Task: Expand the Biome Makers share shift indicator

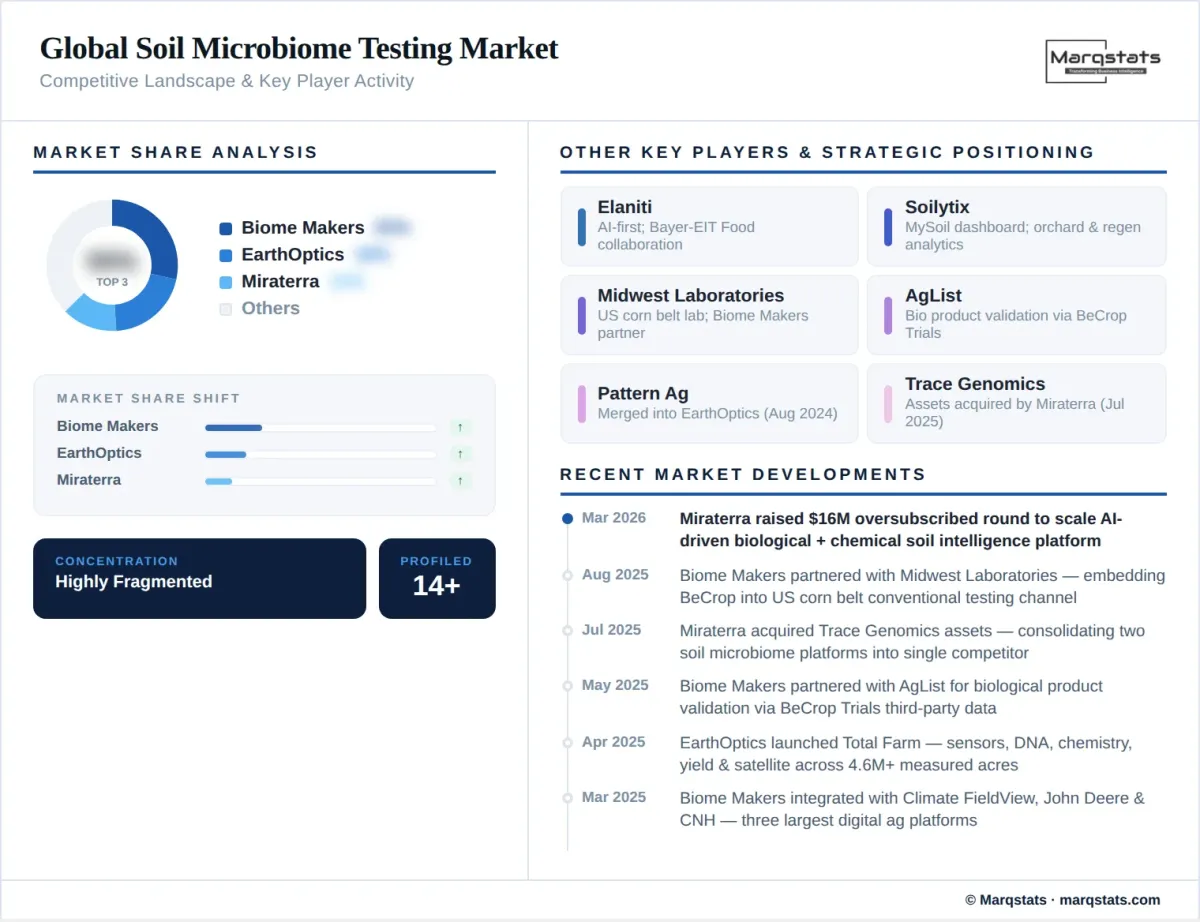Action: (460, 426)
